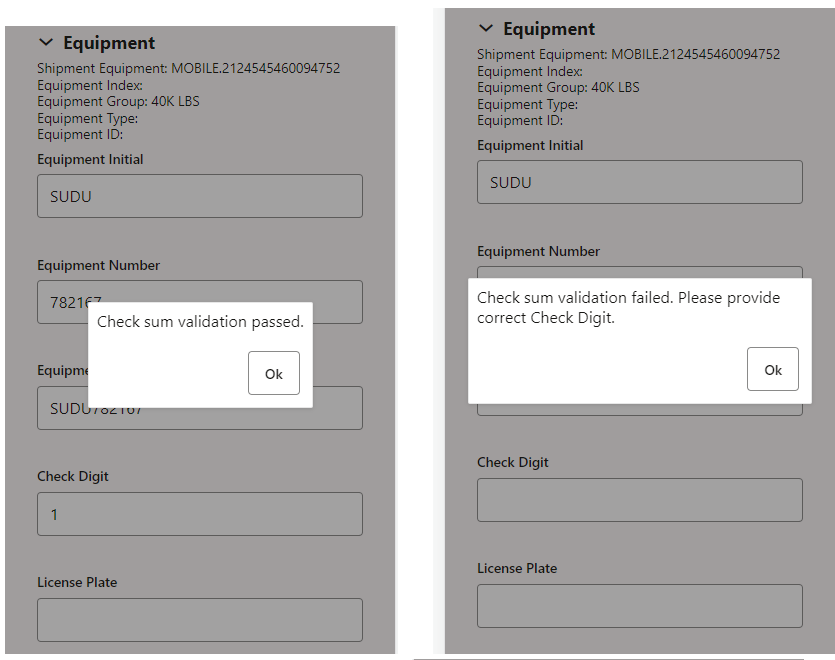This screenshot has height=660, width=835.
Task: Focus License Plate field in left panel
Action: (x=199, y=620)
